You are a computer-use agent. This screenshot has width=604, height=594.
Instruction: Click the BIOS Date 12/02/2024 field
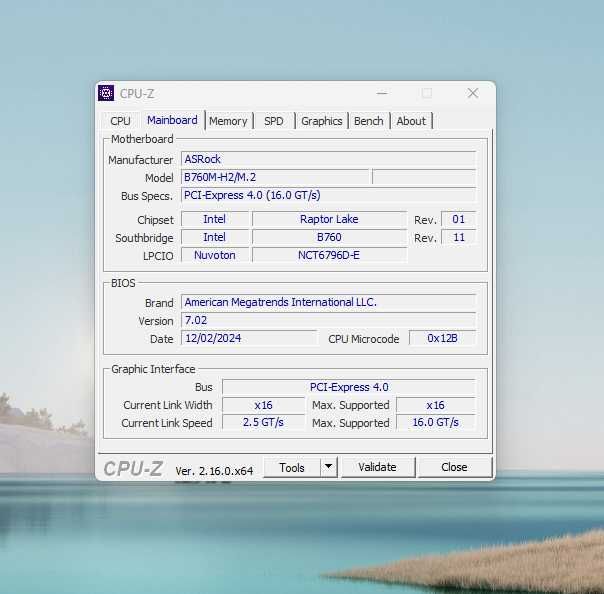[249, 338]
